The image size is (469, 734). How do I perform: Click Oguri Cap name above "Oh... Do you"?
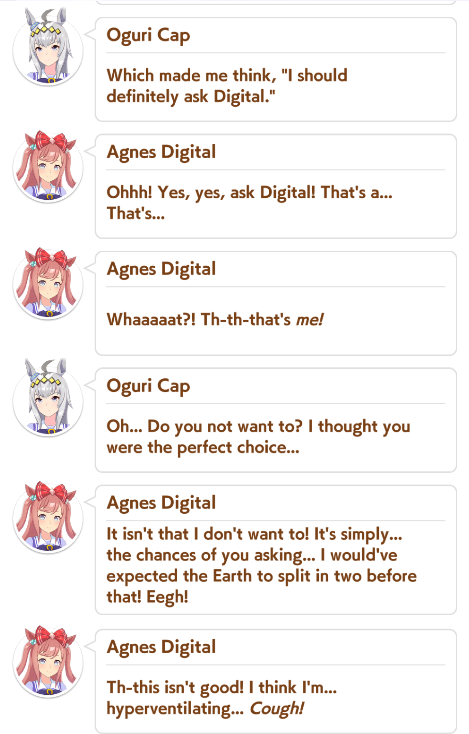(x=148, y=386)
